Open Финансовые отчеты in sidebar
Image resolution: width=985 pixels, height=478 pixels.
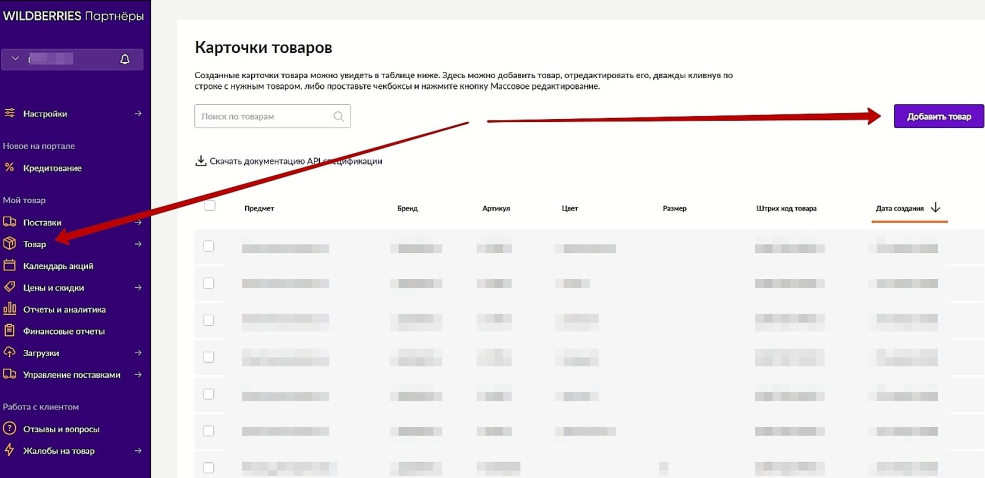point(63,331)
